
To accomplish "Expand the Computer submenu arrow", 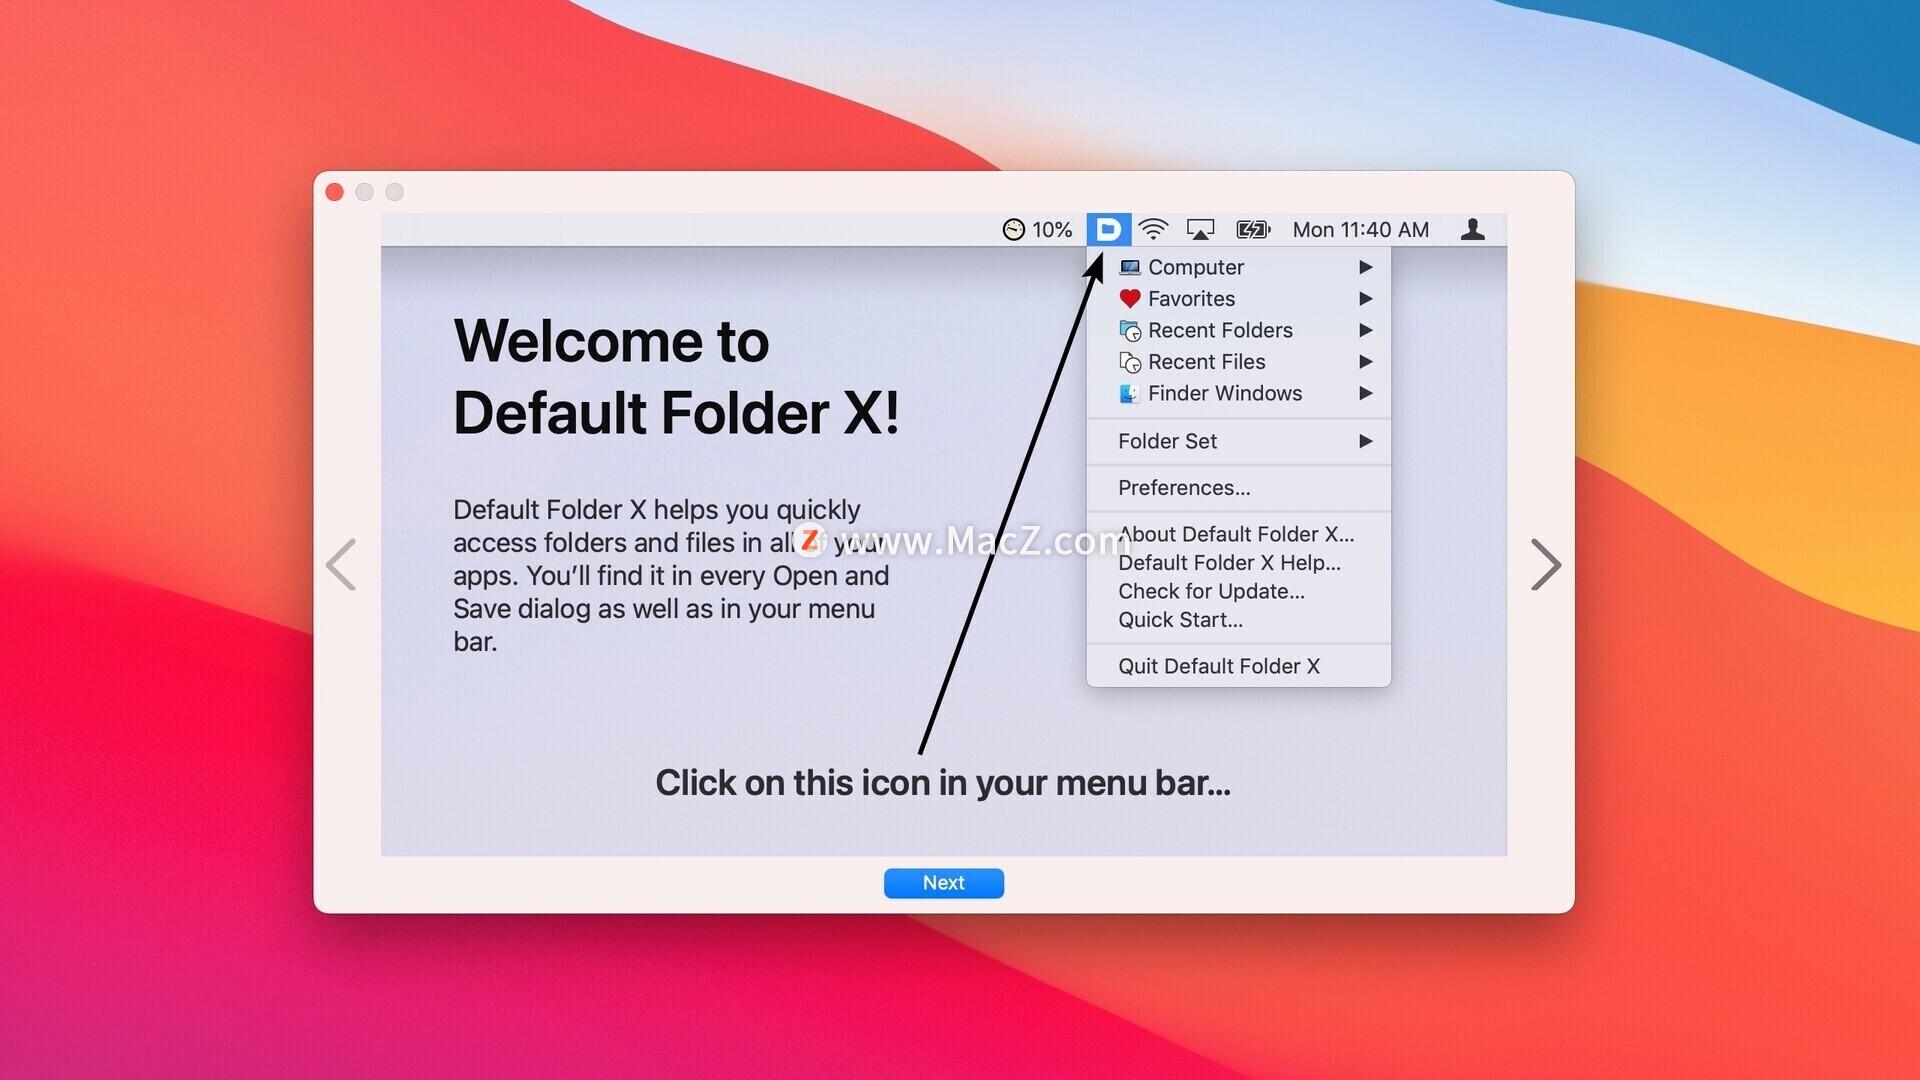I will click(x=1365, y=267).
